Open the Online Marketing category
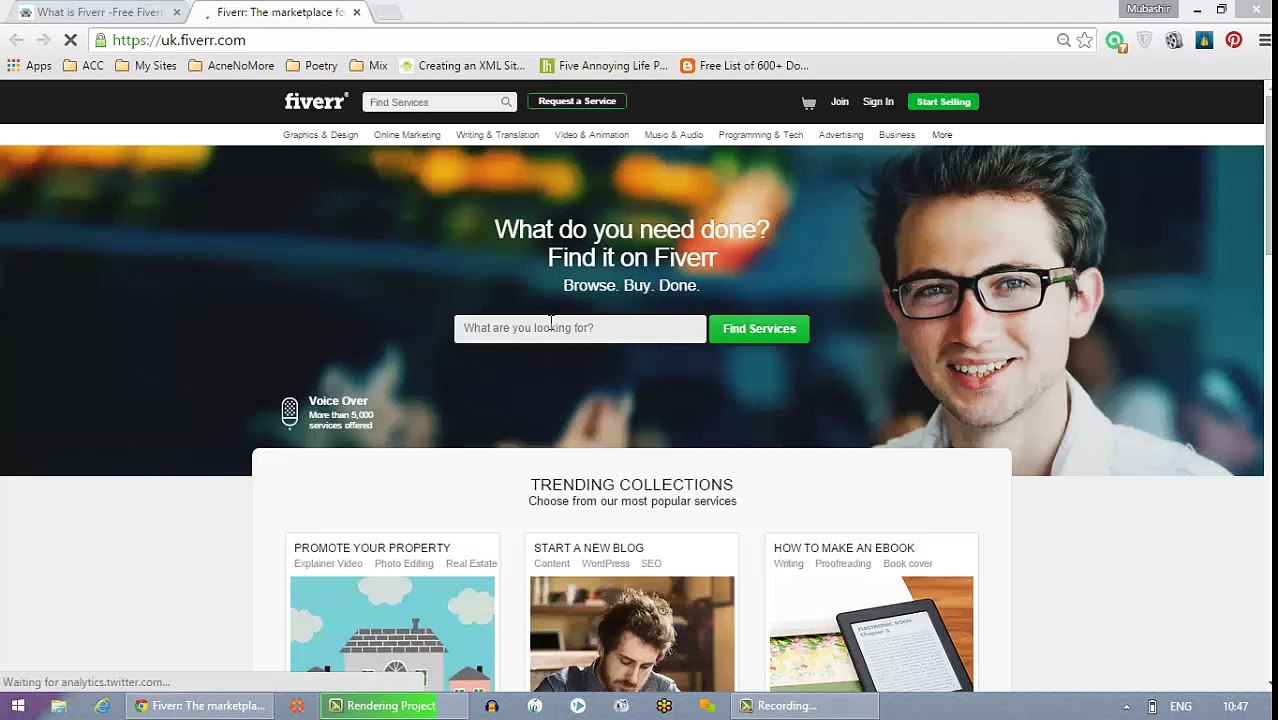Viewport: 1278px width, 720px height. pos(407,135)
